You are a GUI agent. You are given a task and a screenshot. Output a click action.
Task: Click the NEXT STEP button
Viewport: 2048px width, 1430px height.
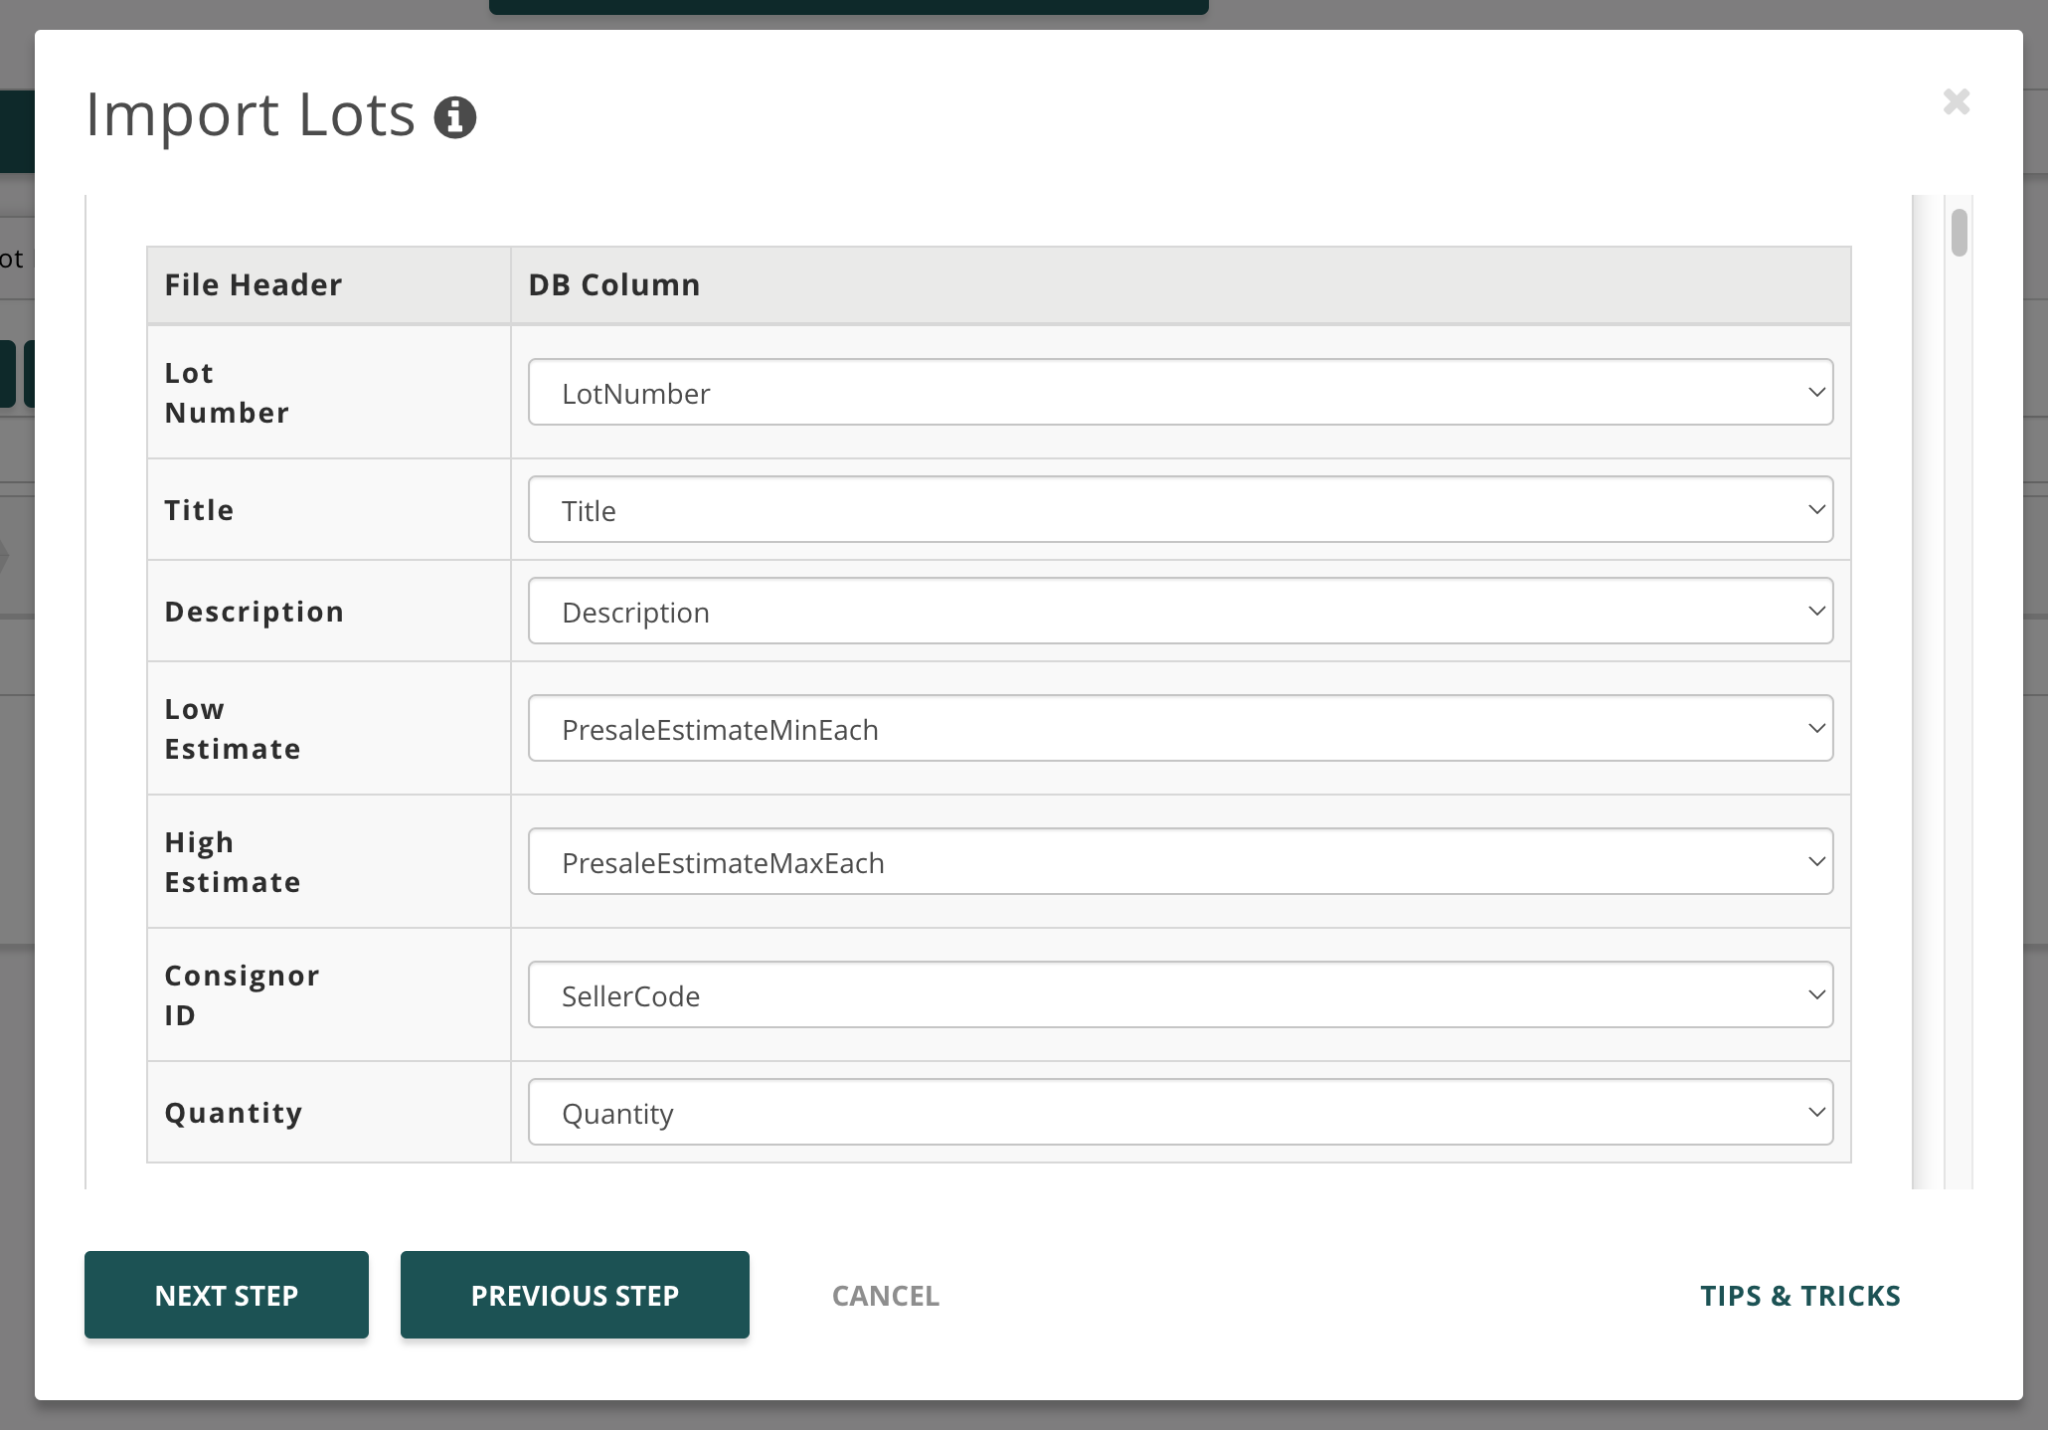coord(226,1294)
